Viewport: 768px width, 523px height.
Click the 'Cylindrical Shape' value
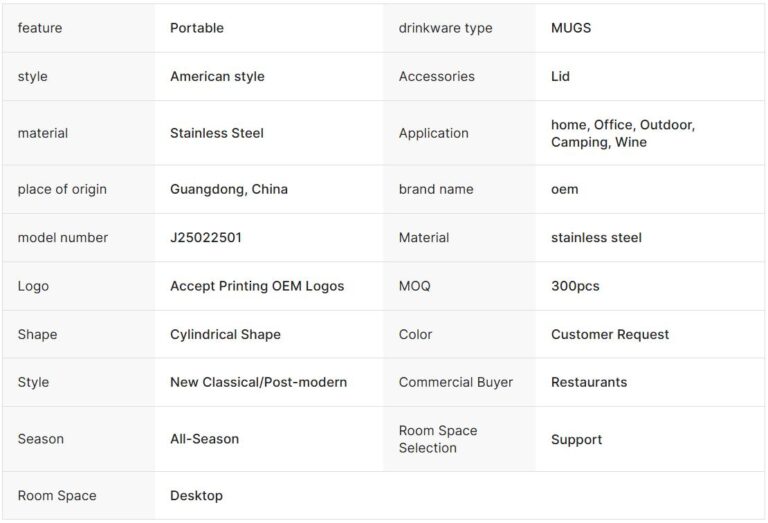tap(225, 334)
